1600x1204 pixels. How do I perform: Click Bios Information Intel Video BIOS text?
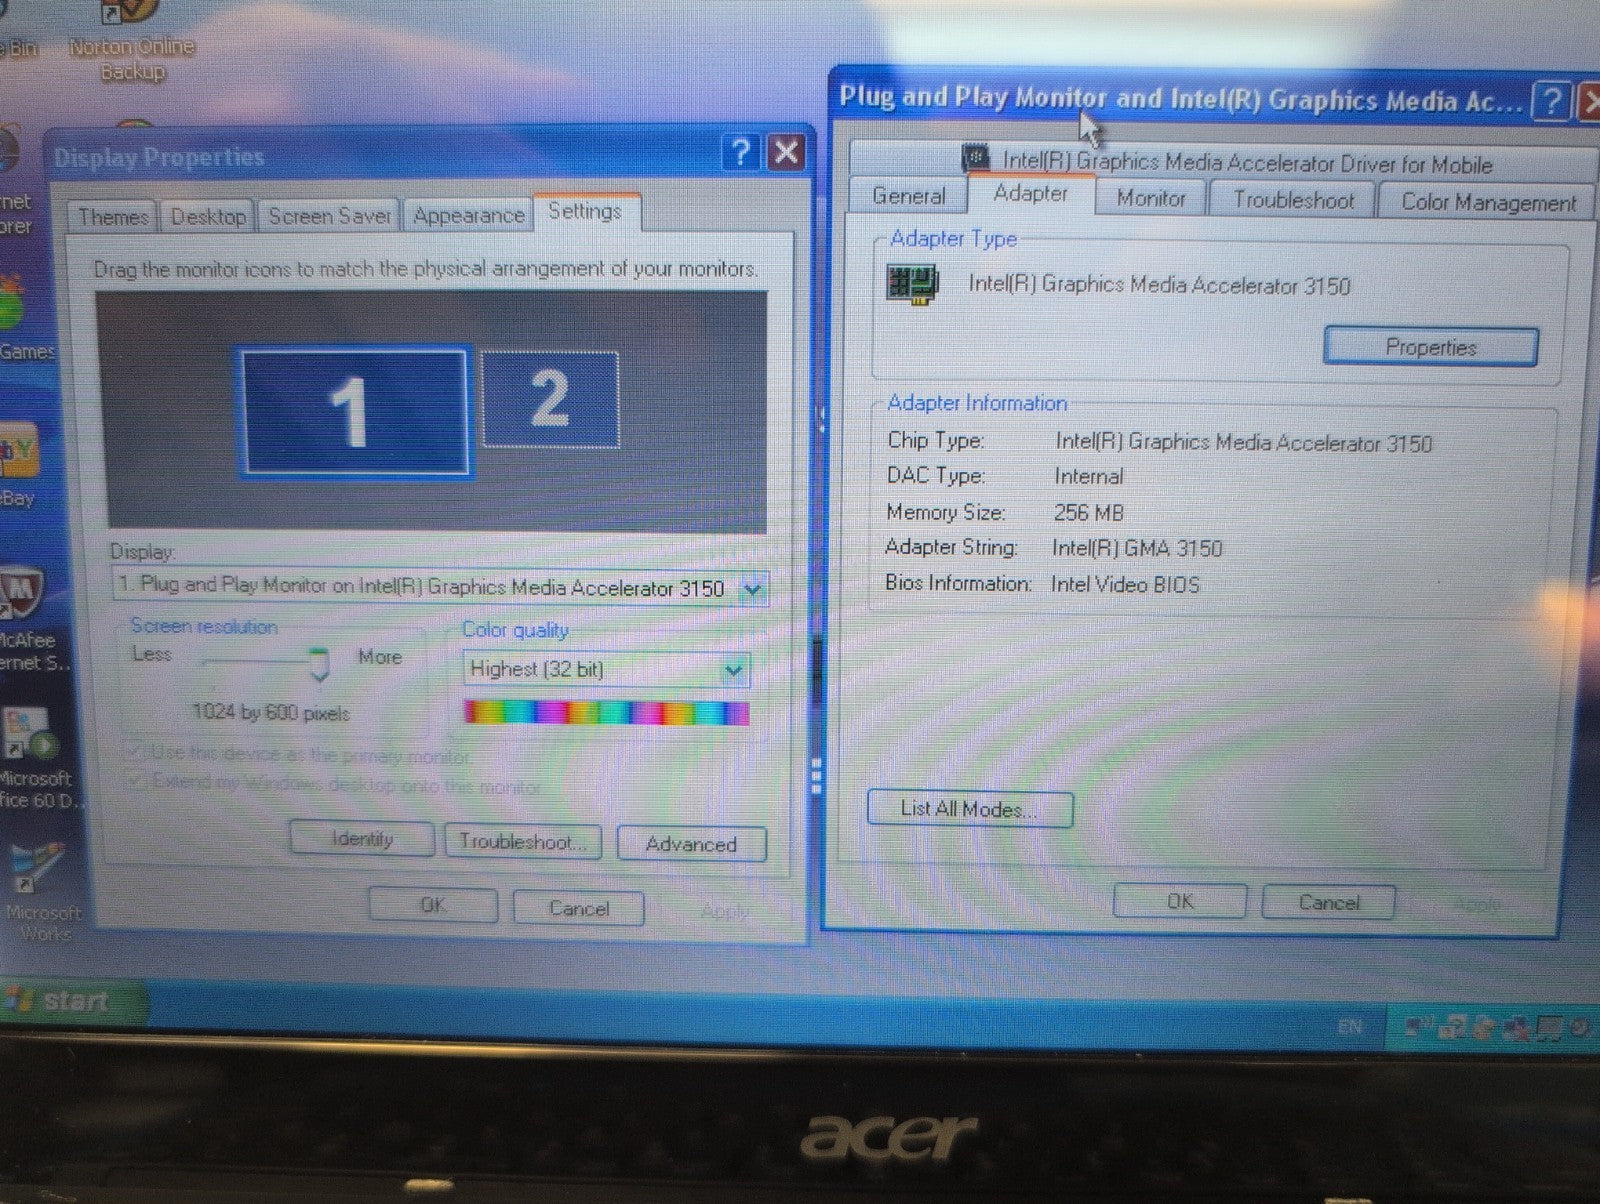pyautogui.click(x=1125, y=584)
